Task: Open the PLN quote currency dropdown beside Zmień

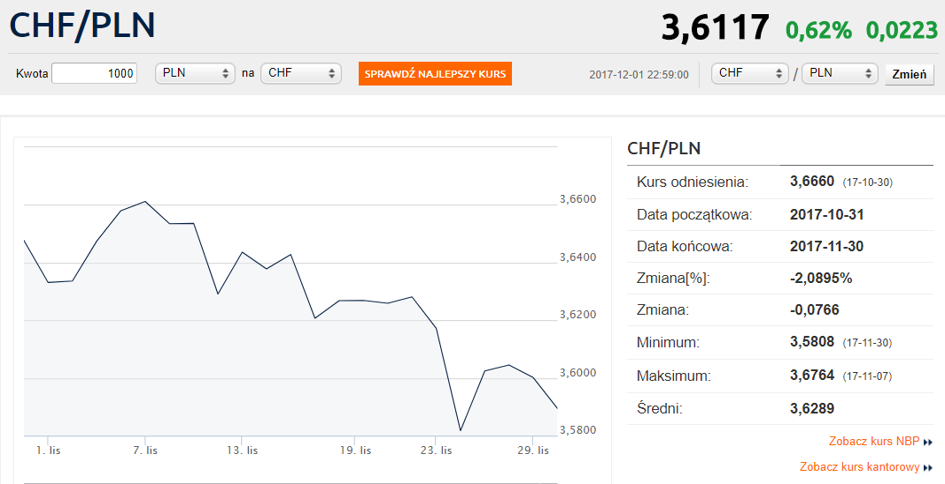Action: (x=840, y=74)
